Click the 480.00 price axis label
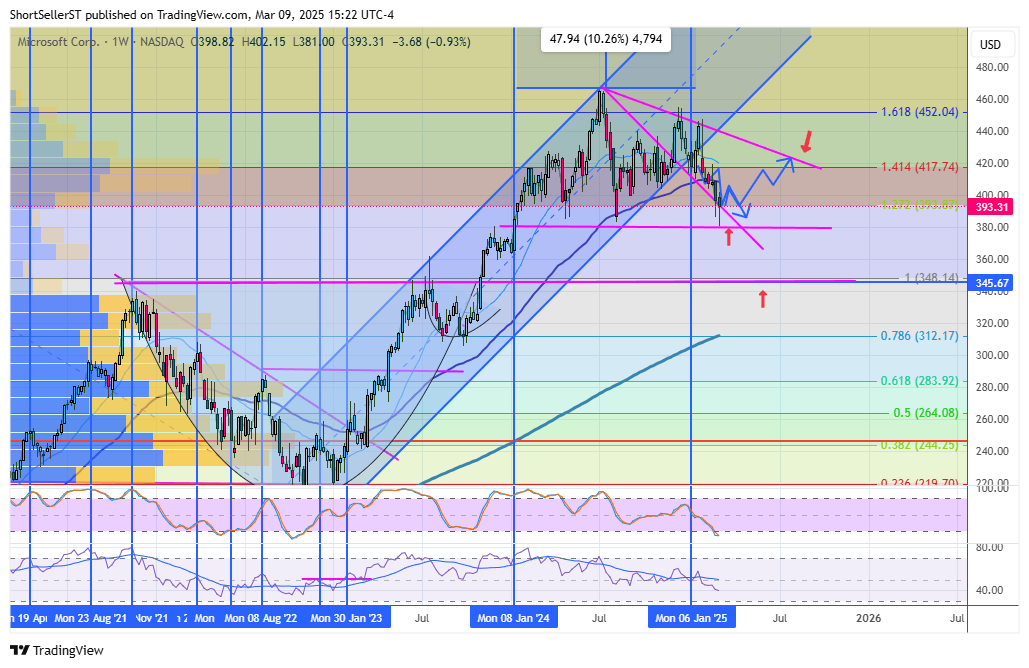The width and height of the screenshot is (1029, 668). tap(992, 67)
